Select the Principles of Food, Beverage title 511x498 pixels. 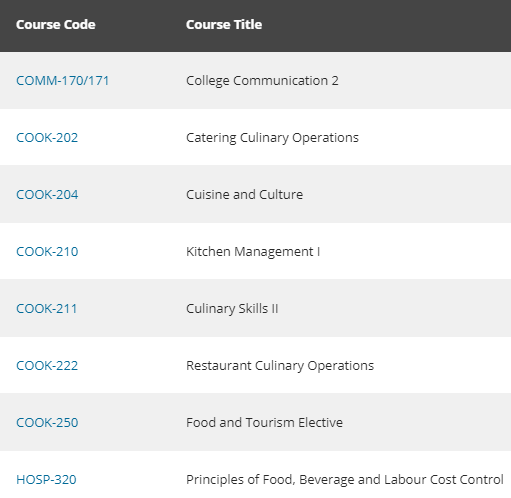pos(345,480)
